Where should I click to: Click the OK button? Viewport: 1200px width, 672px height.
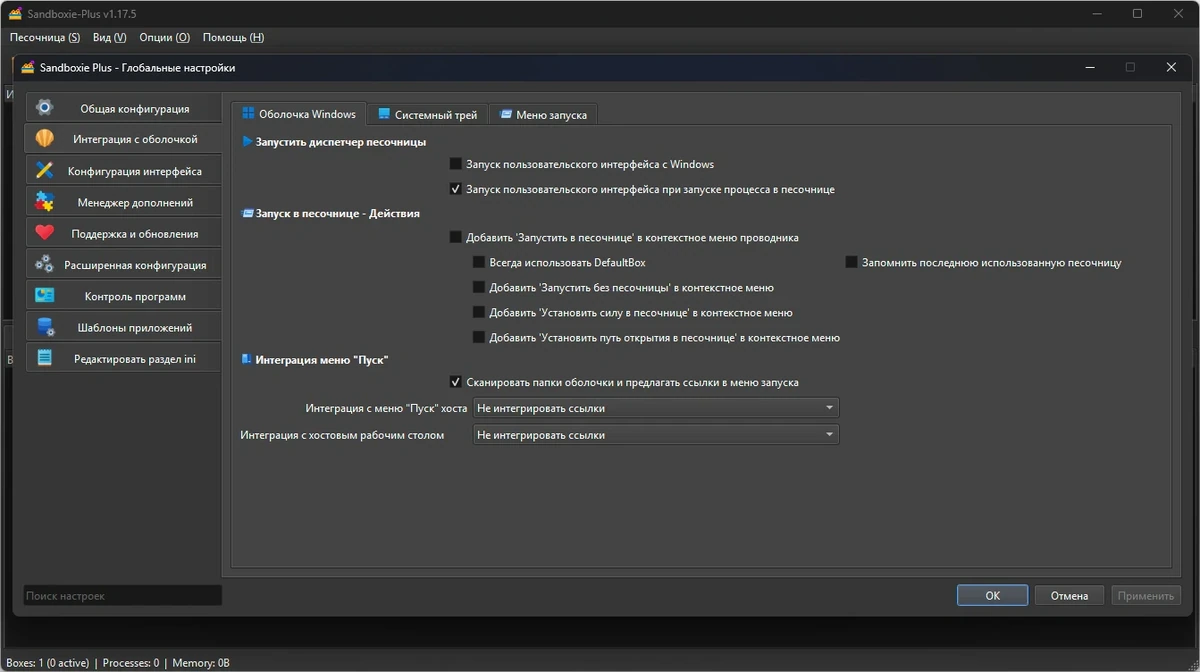[992, 595]
